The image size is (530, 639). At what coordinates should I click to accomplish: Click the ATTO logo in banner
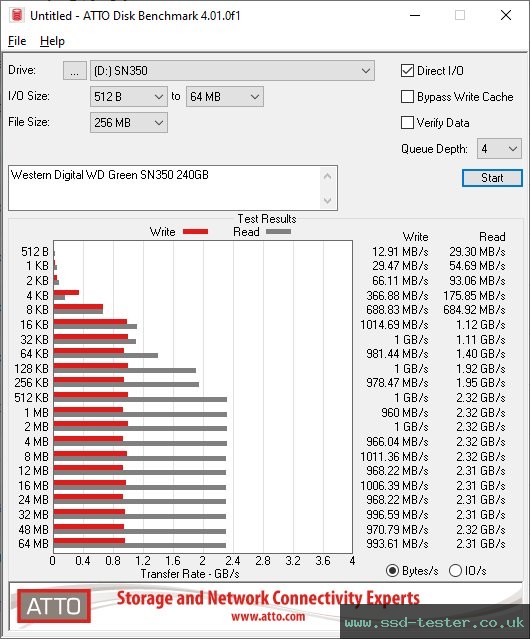point(54,606)
